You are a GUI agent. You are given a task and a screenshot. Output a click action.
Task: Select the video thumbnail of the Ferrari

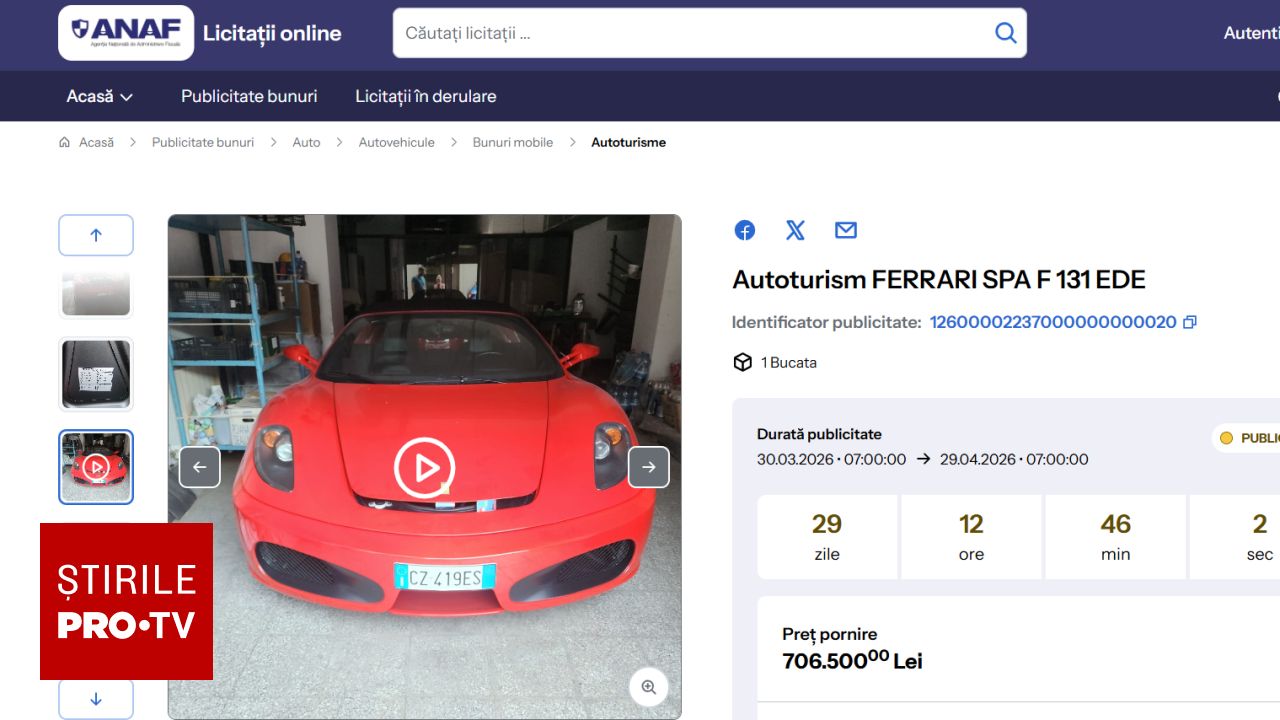[x=95, y=467]
